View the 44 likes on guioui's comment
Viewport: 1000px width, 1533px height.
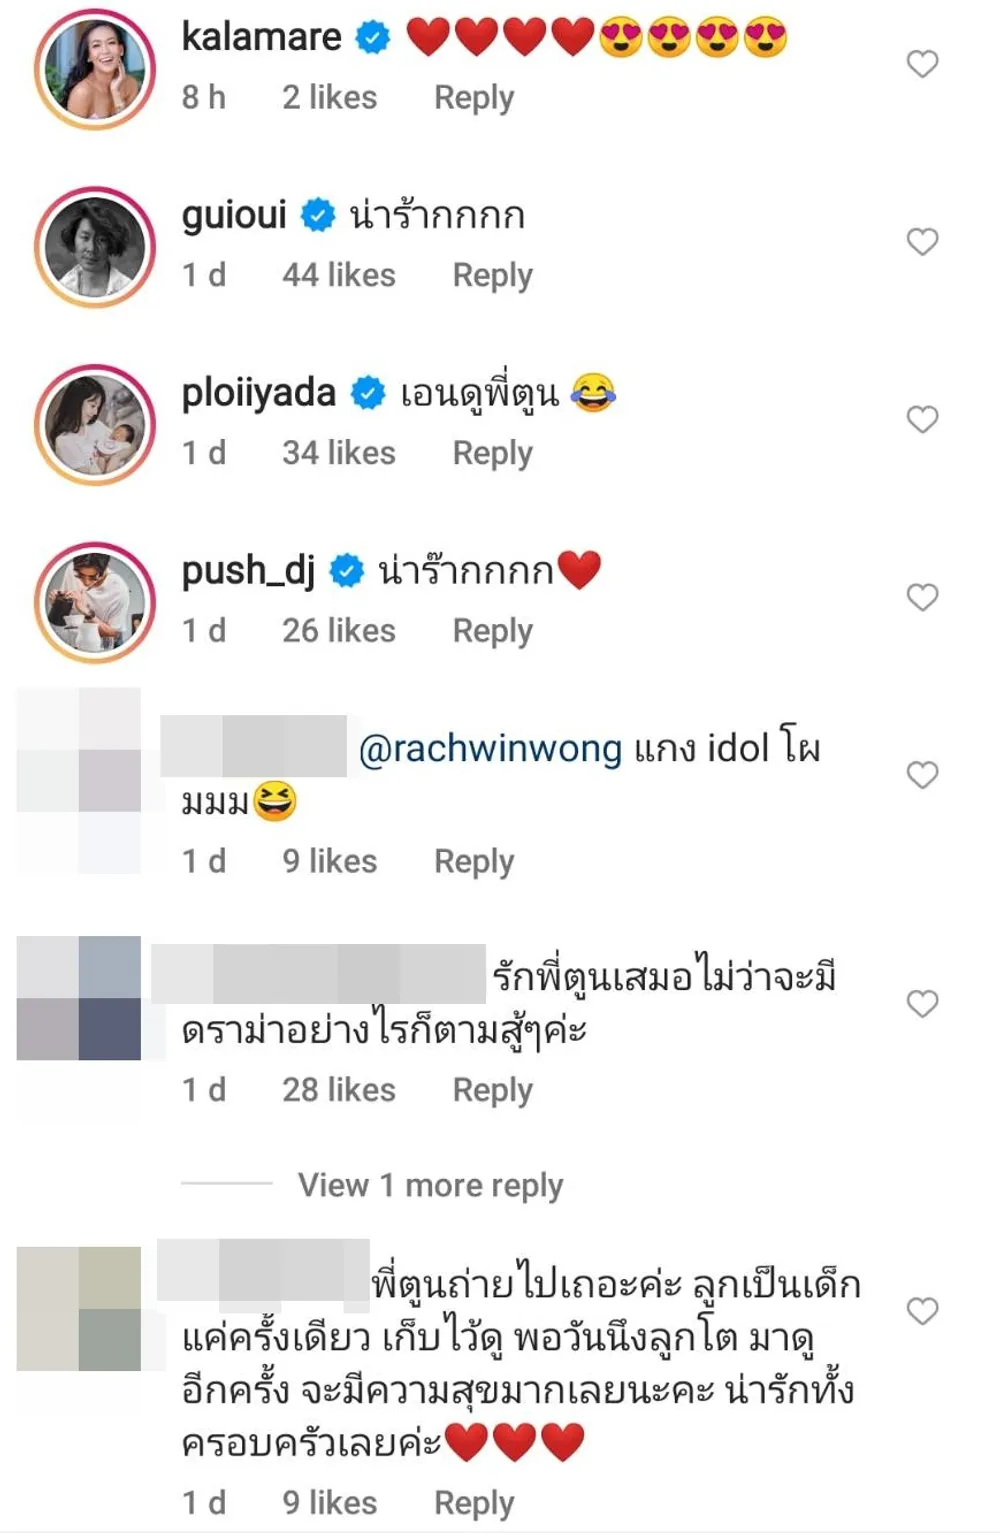339,275
